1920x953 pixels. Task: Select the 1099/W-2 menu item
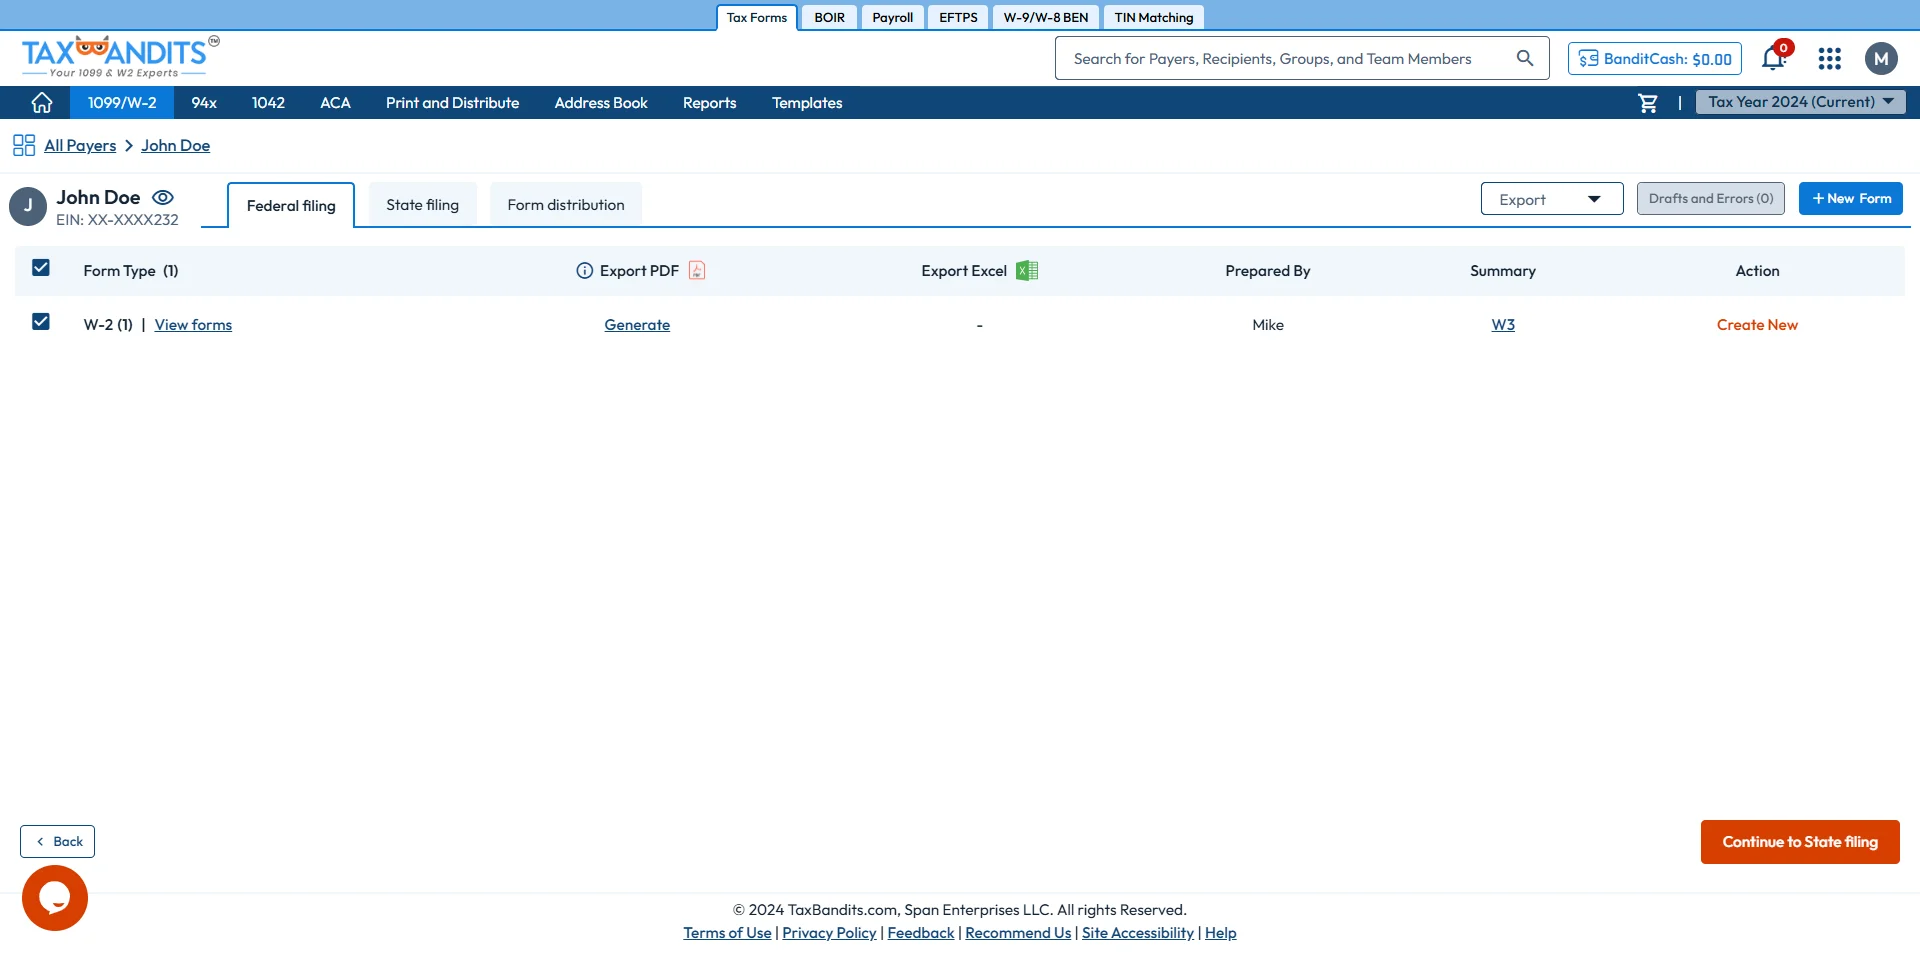(x=122, y=103)
